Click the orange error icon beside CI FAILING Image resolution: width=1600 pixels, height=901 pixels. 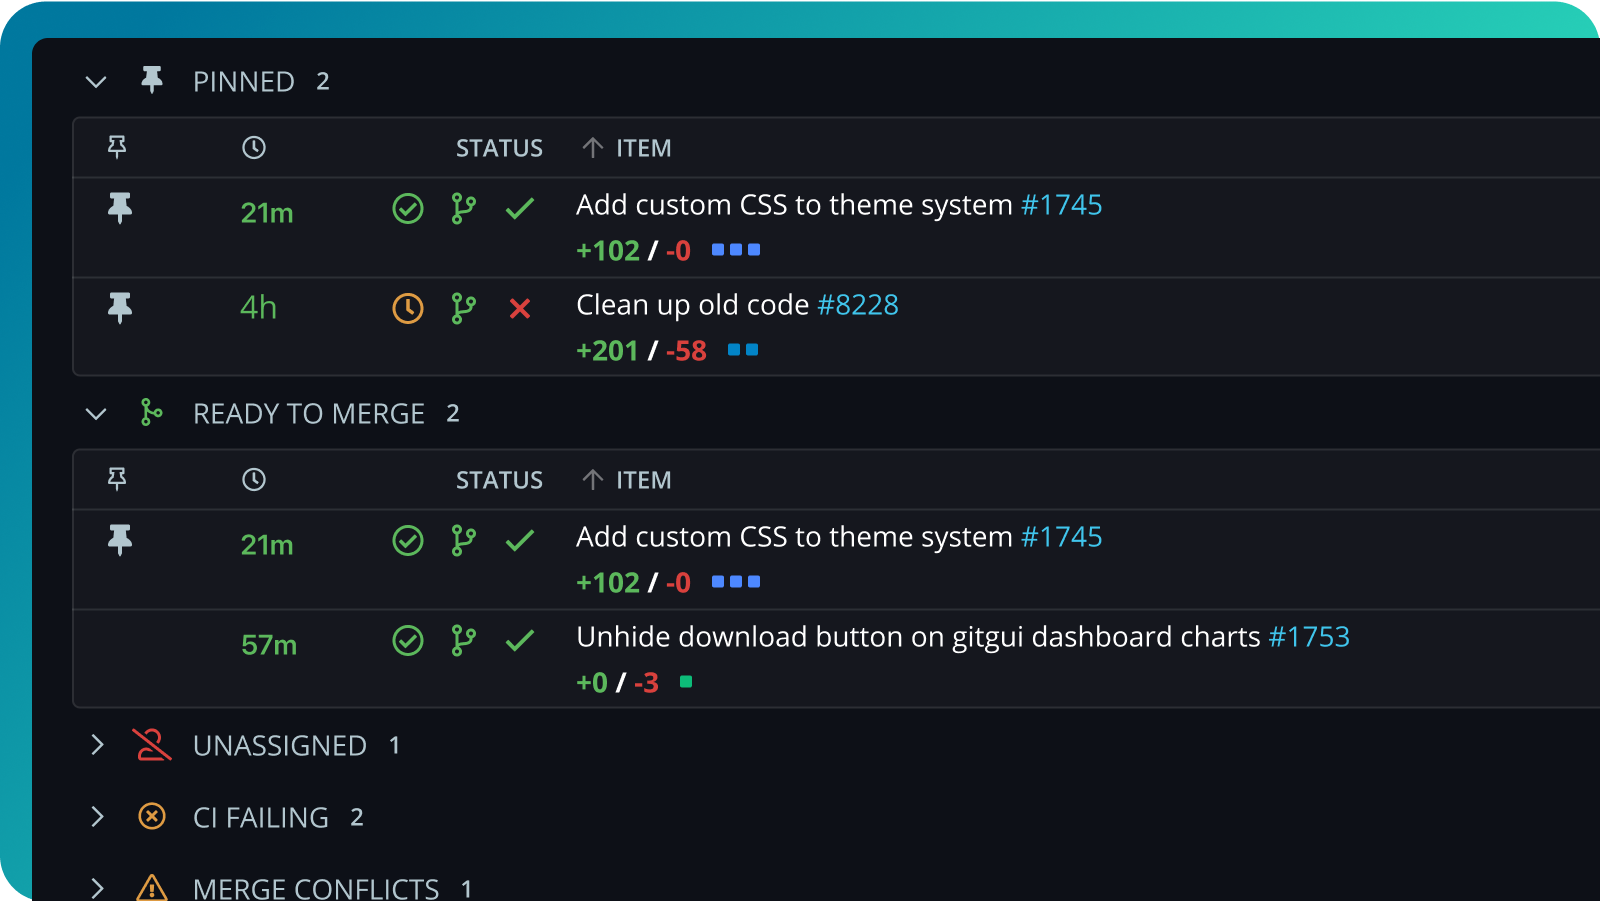151,816
